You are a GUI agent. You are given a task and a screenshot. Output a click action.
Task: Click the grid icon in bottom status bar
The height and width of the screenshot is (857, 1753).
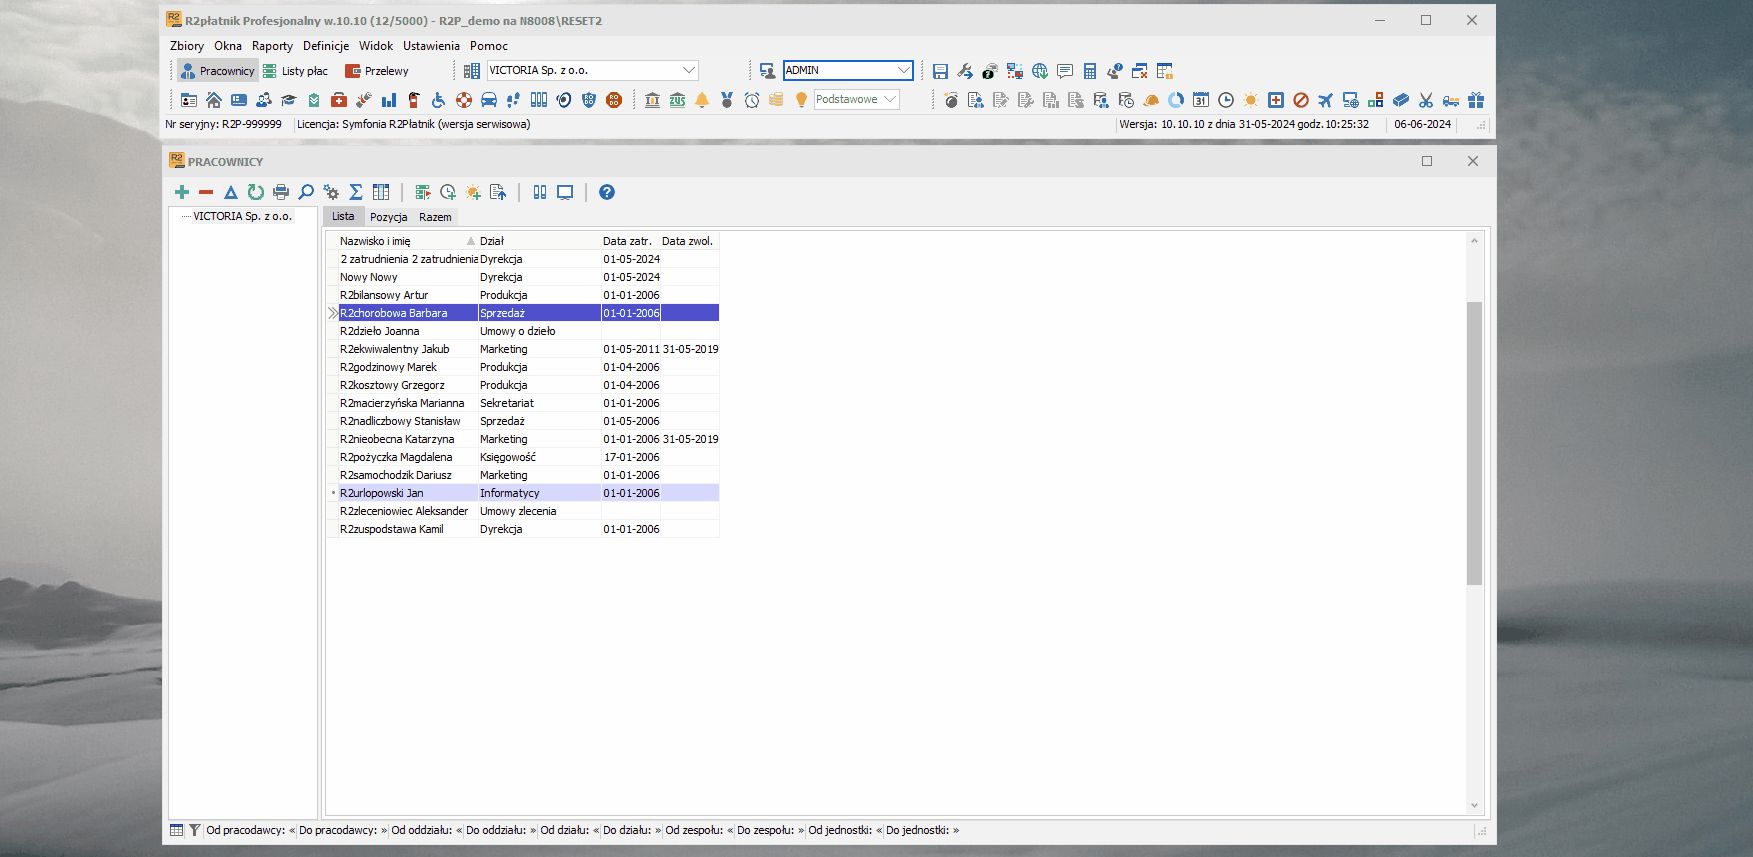[x=177, y=830]
